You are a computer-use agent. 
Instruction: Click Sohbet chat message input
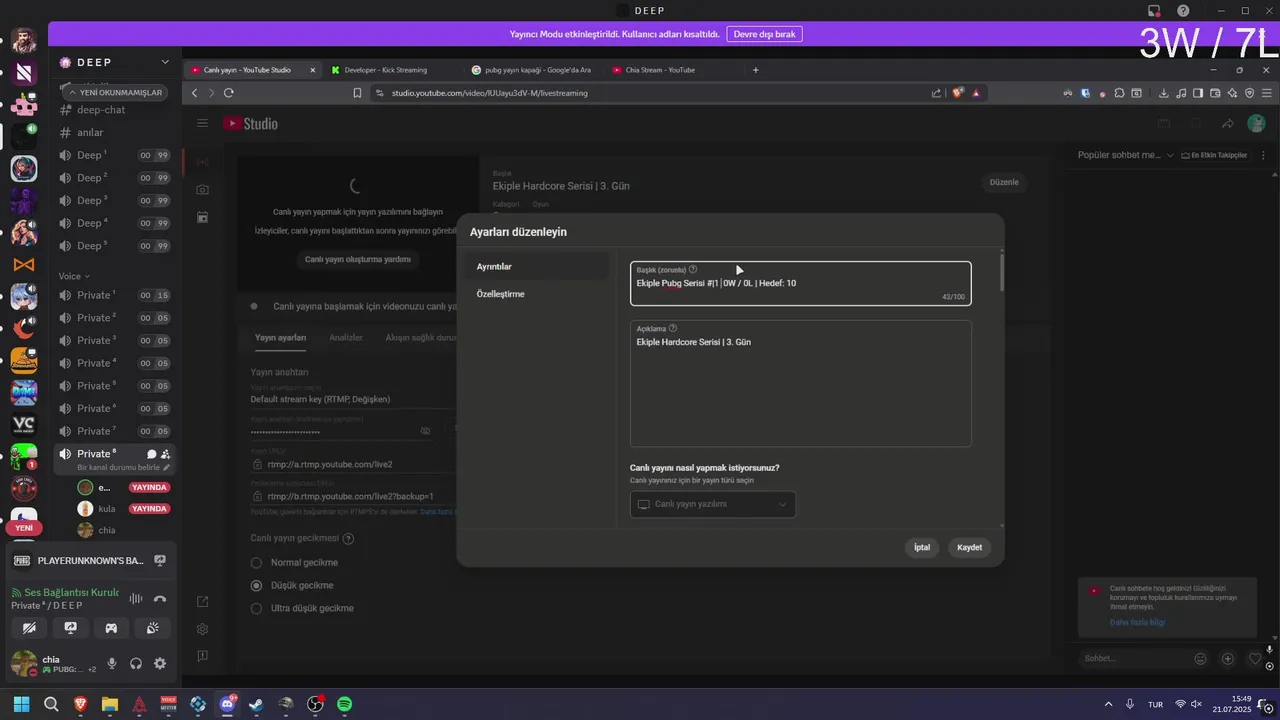(x=1132, y=658)
